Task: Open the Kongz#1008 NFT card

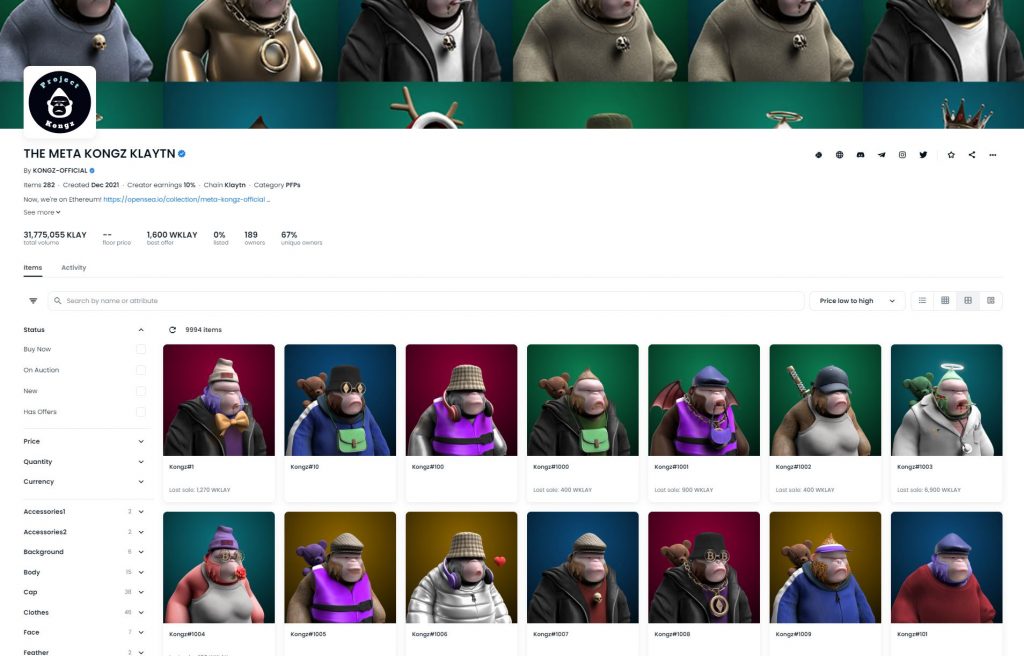Action: pos(704,583)
